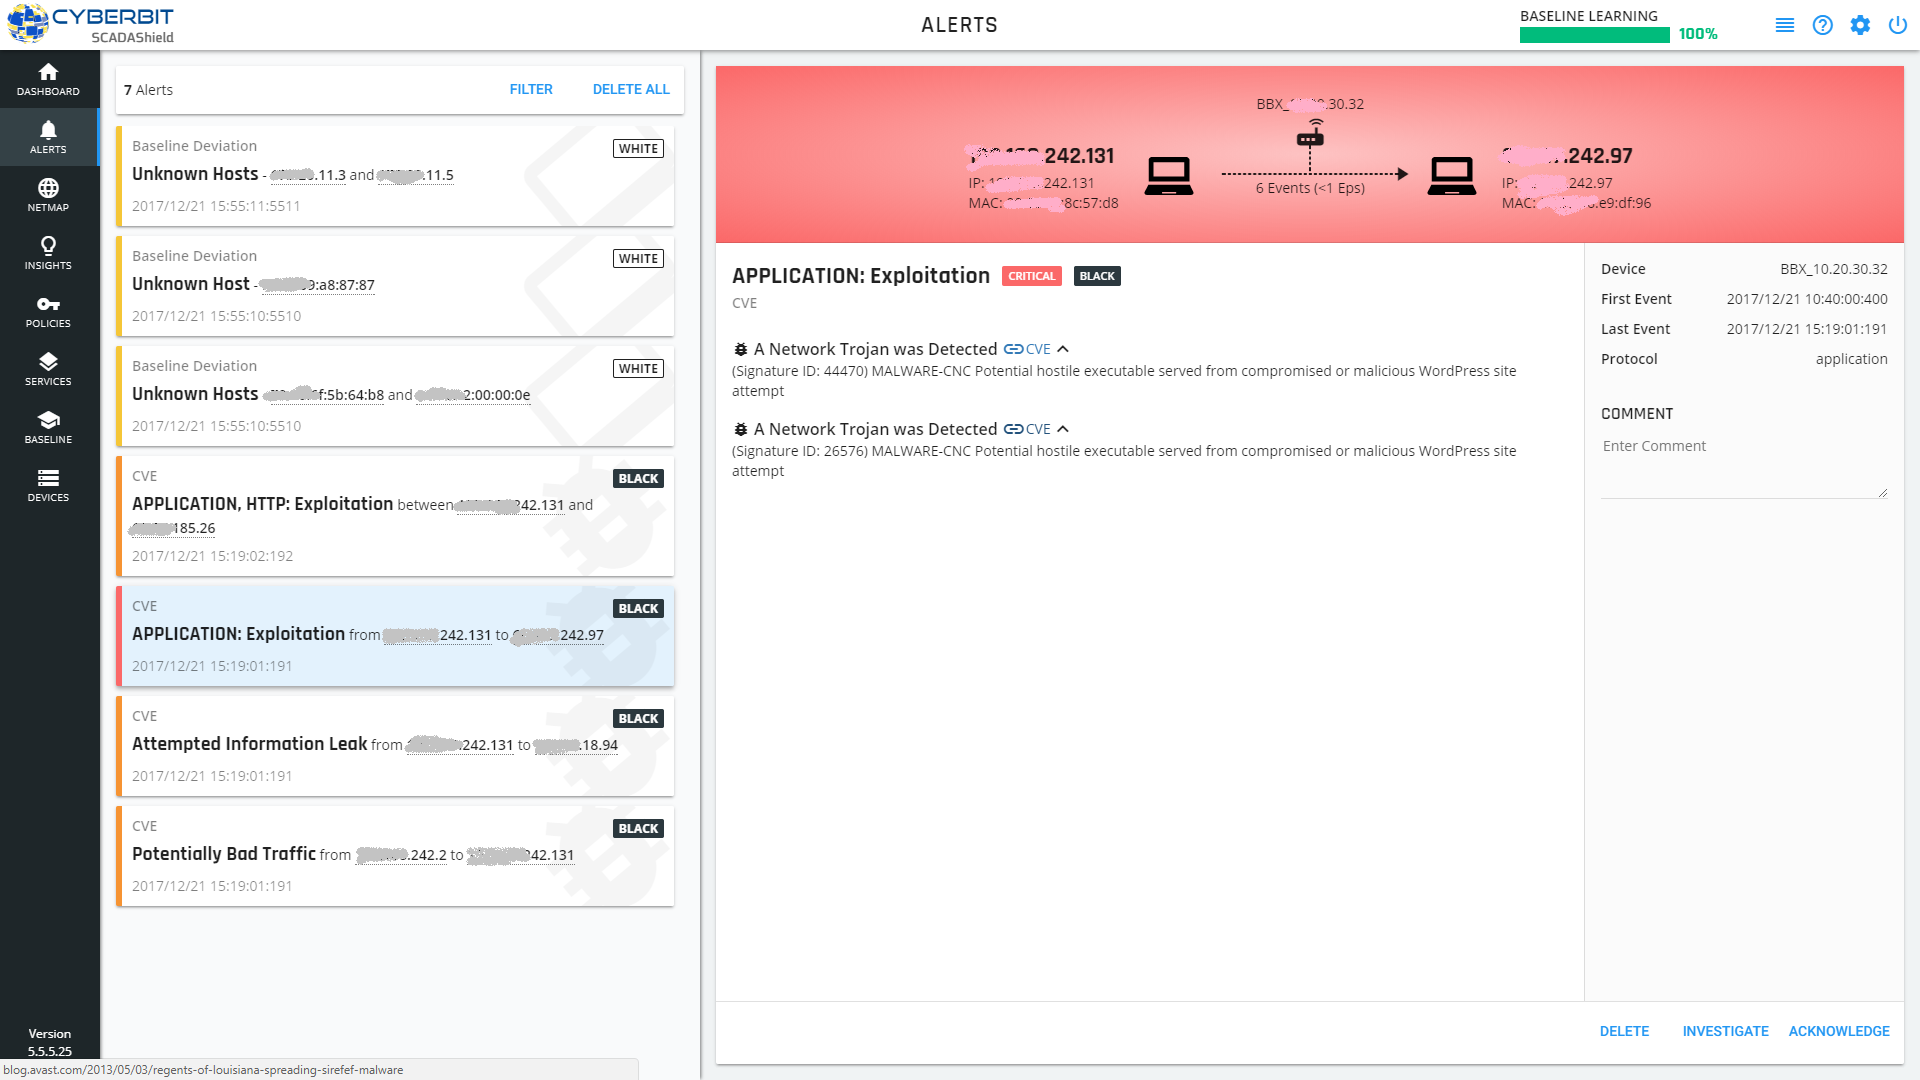Open the settings gear icon
This screenshot has height=1080, width=1920.
click(x=1861, y=25)
